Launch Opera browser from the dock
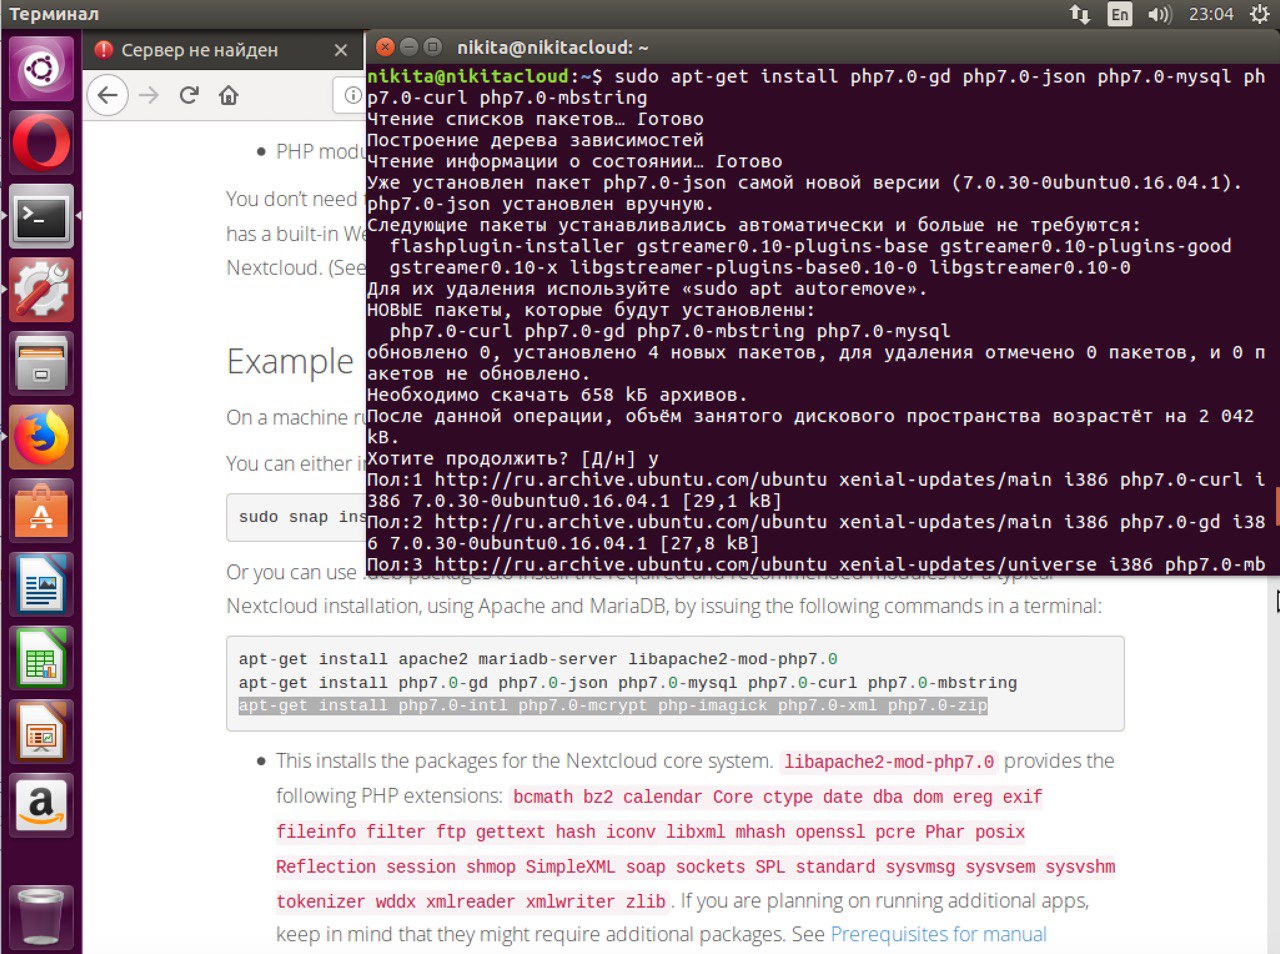The width and height of the screenshot is (1280, 954). 41,142
